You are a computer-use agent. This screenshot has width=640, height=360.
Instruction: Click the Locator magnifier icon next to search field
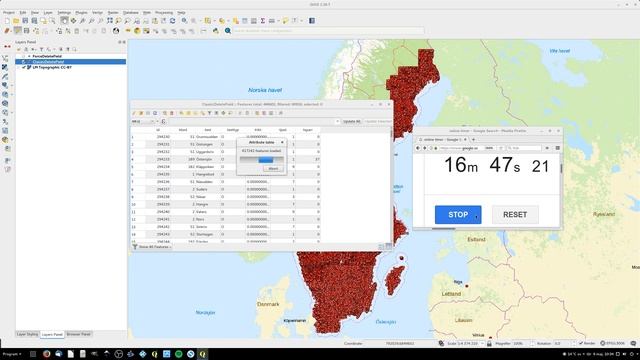228,31
